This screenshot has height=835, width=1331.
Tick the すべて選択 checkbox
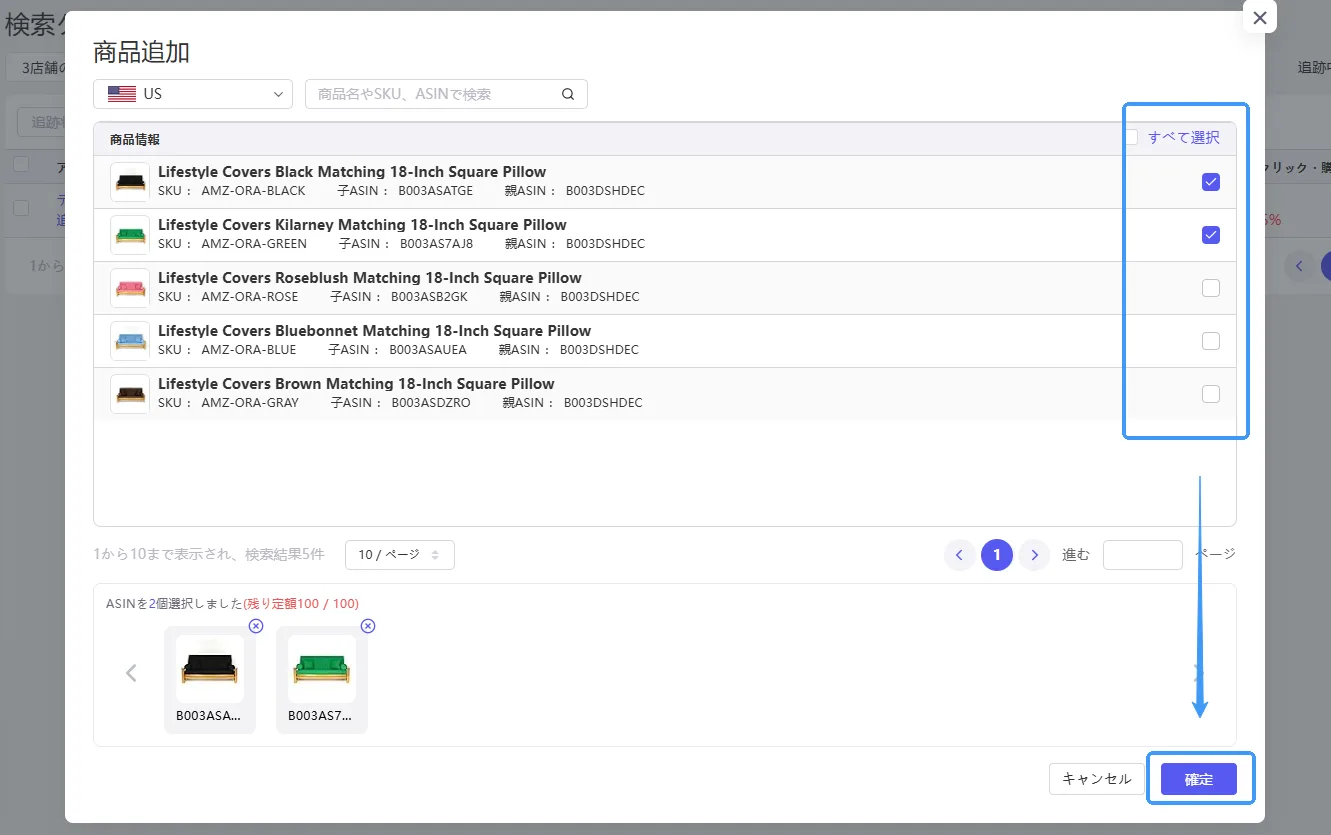coord(1131,138)
